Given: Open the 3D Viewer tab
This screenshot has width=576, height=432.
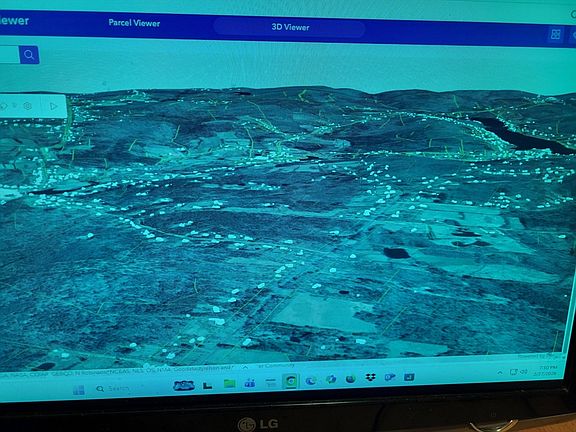Looking at the screenshot, I should 290,27.
